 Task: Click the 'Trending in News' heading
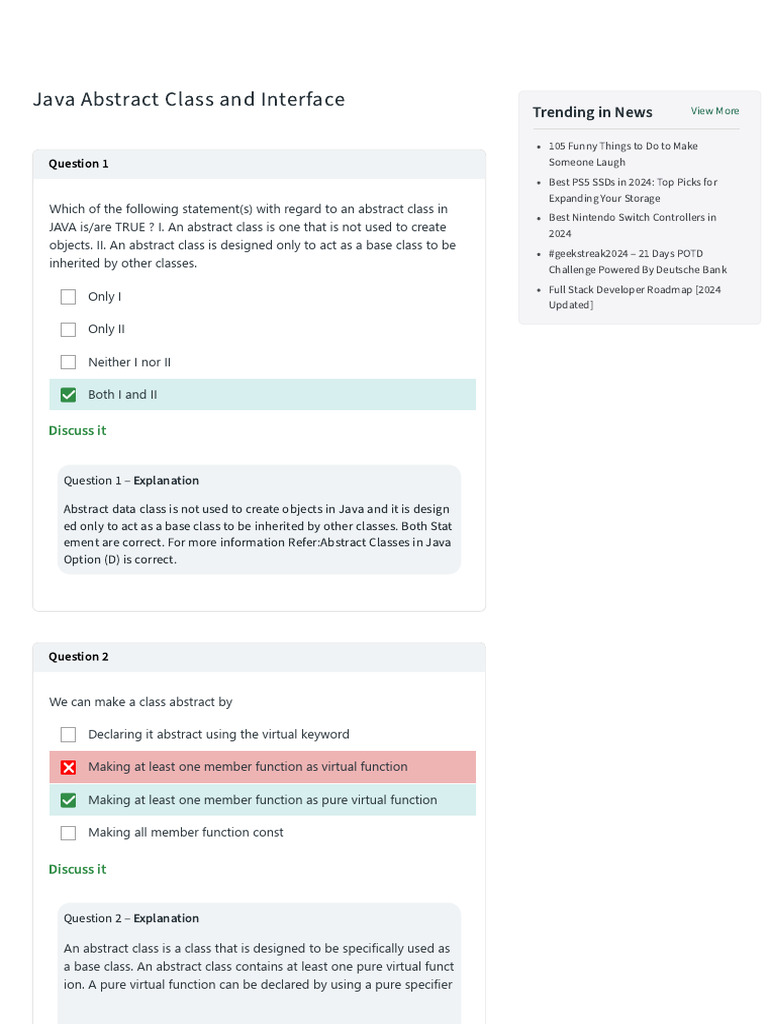coord(592,112)
